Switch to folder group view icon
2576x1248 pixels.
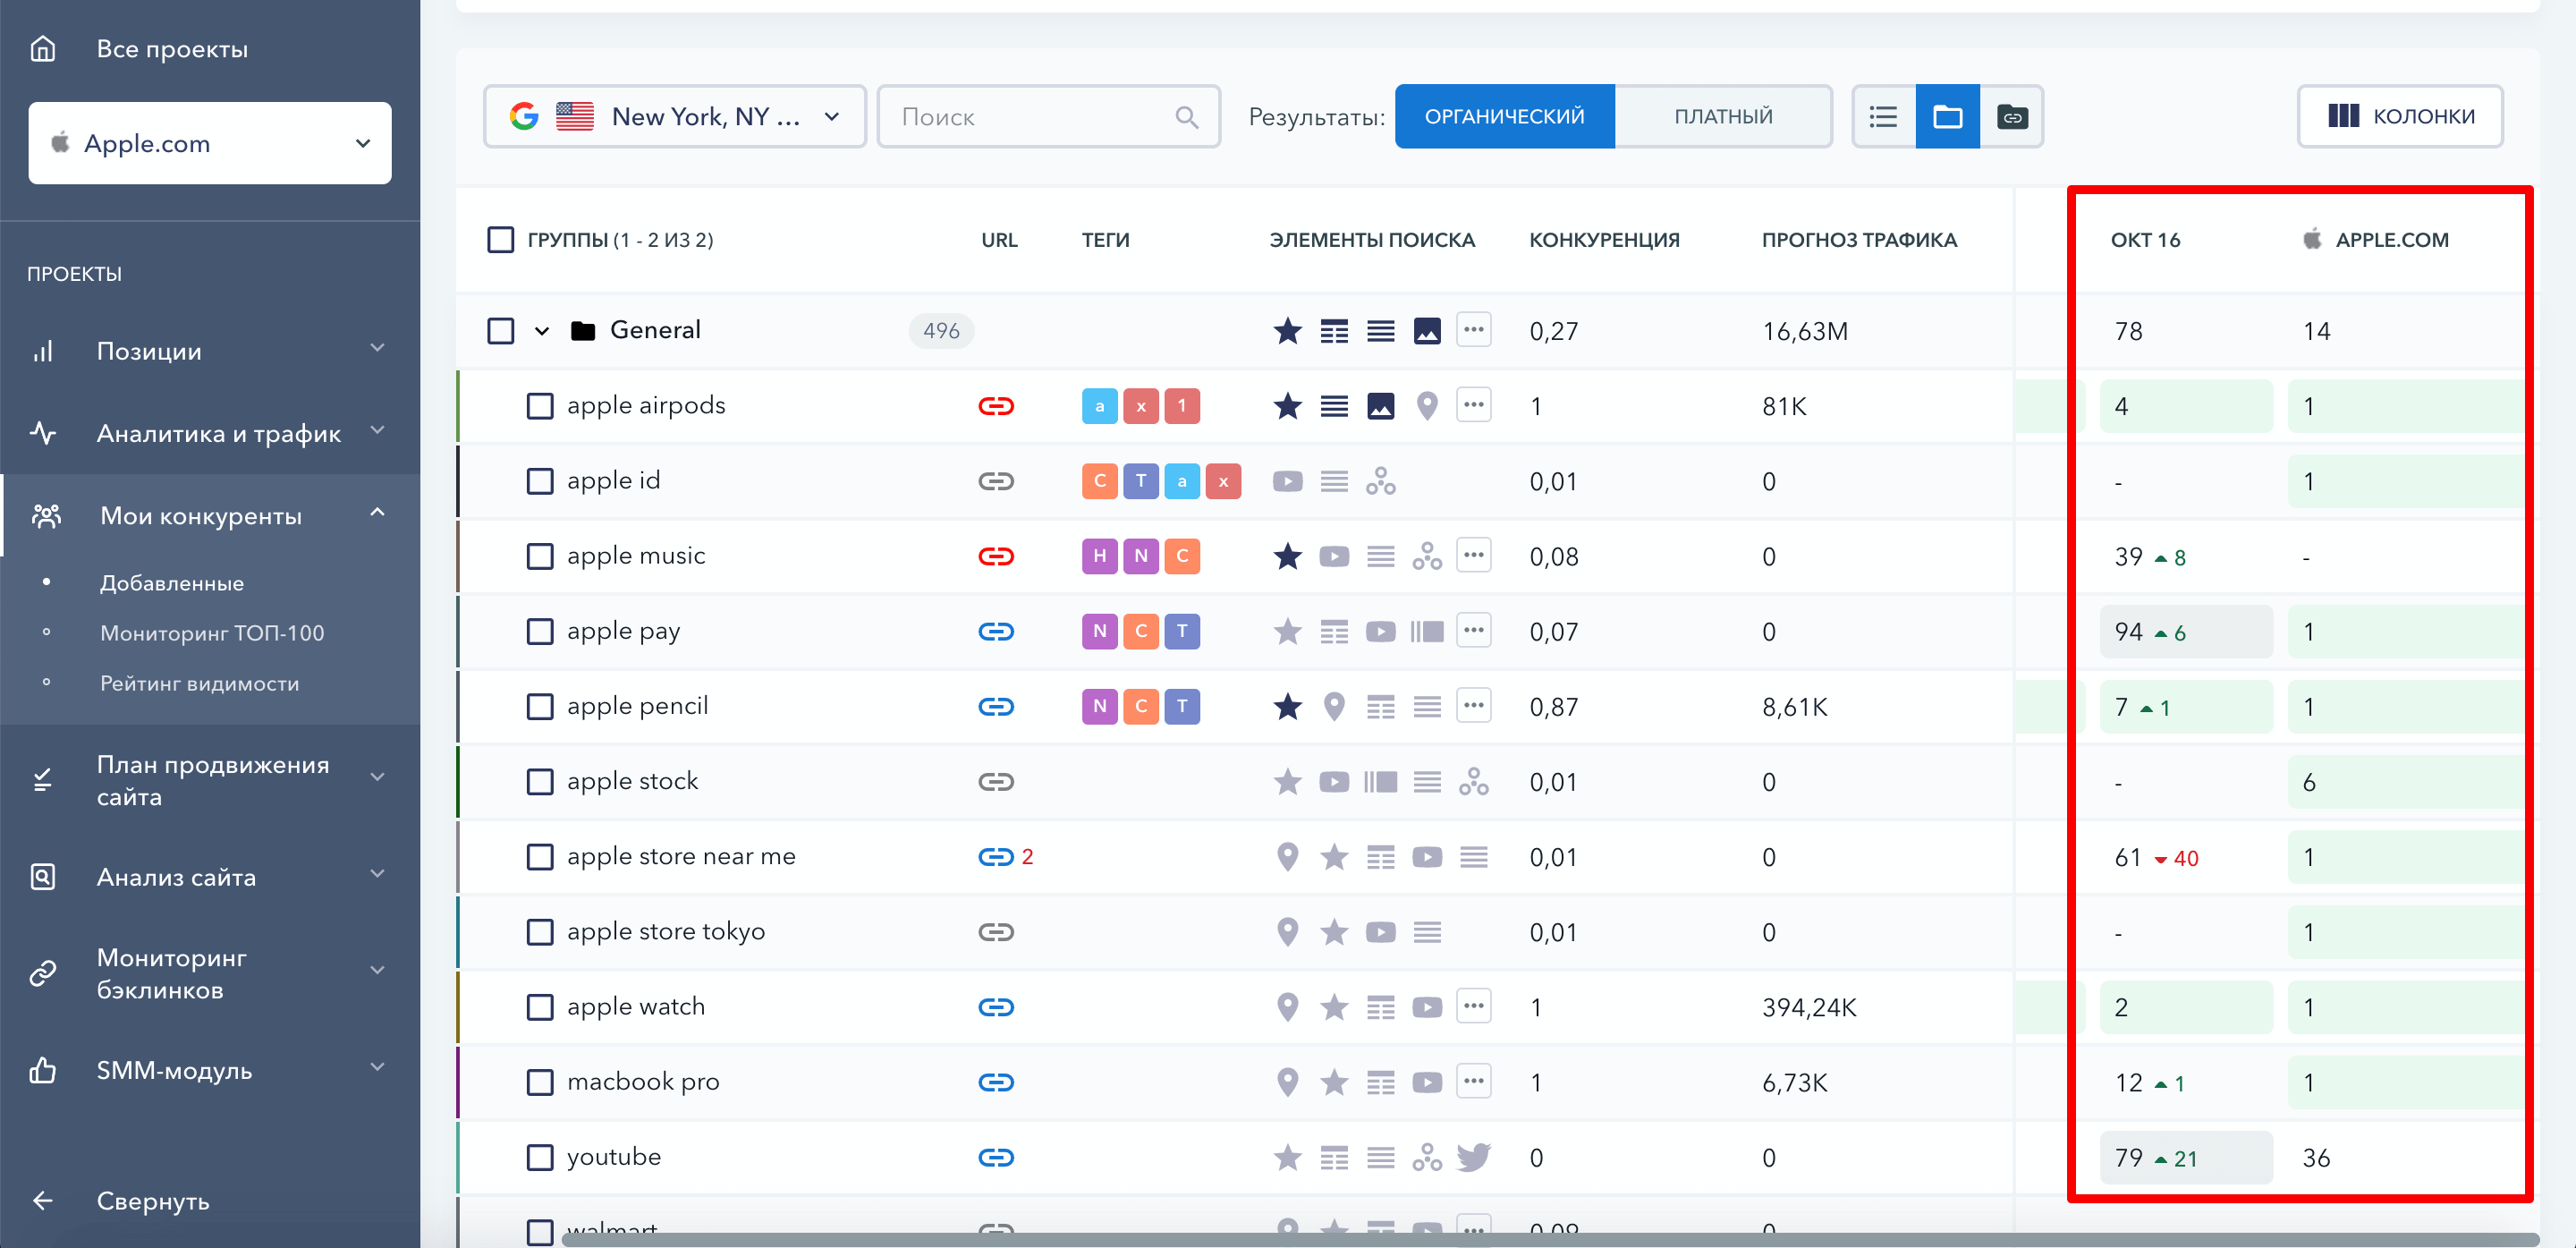1947,117
